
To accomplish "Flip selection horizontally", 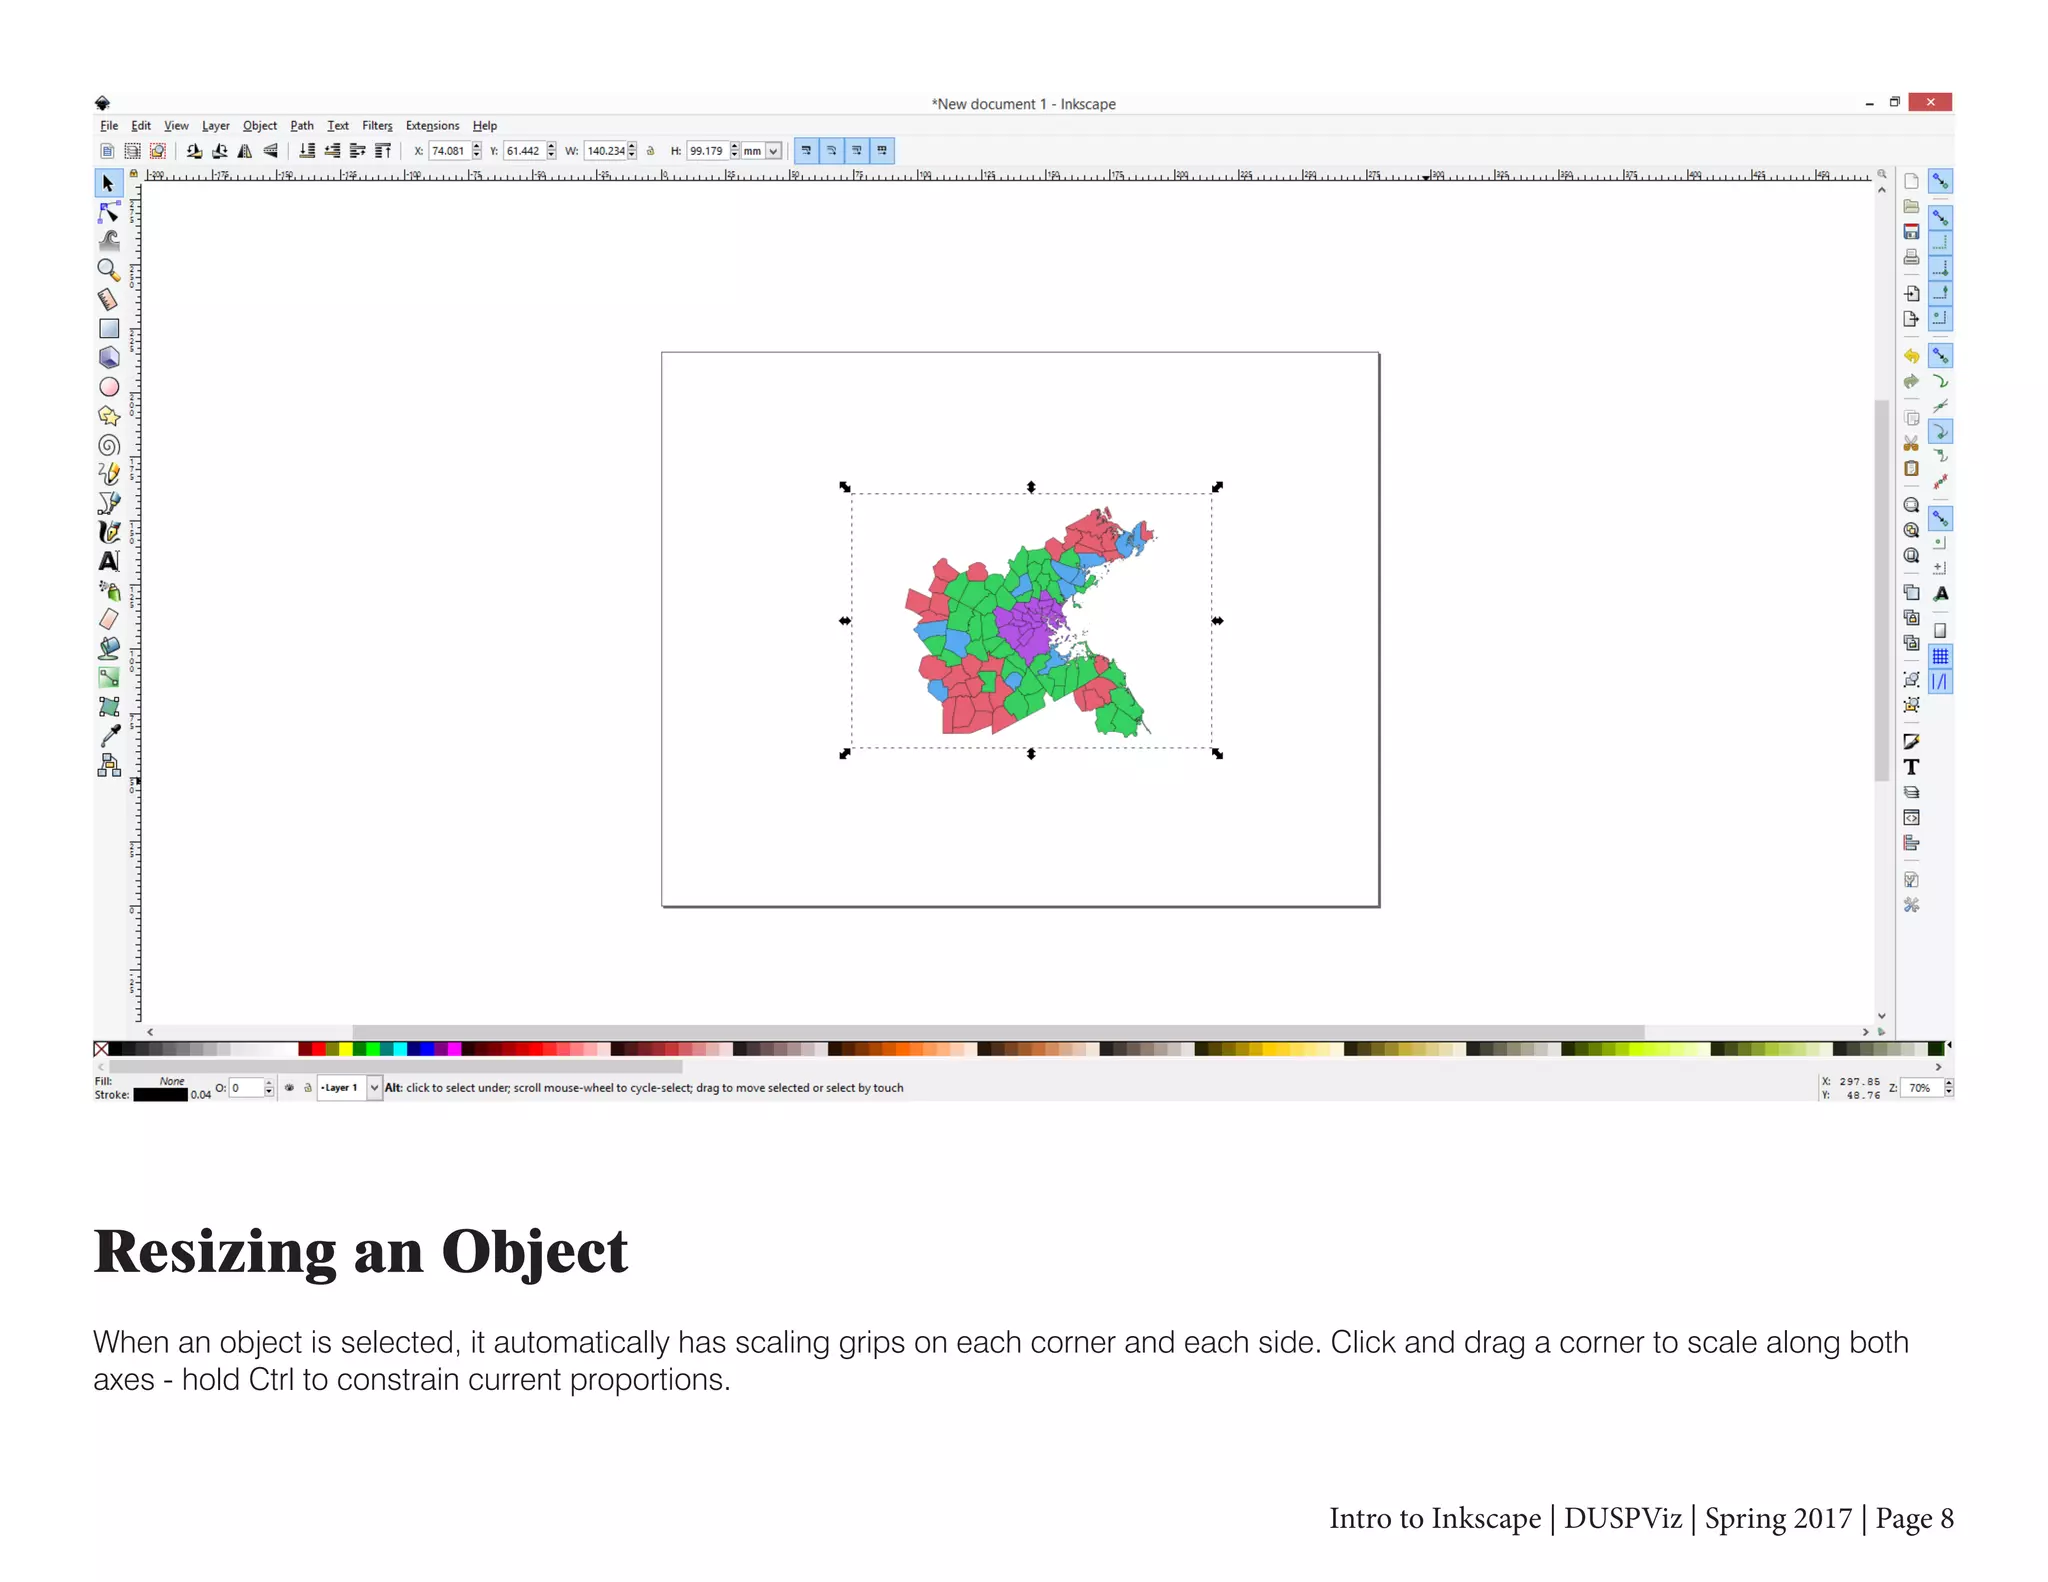I will tap(245, 151).
